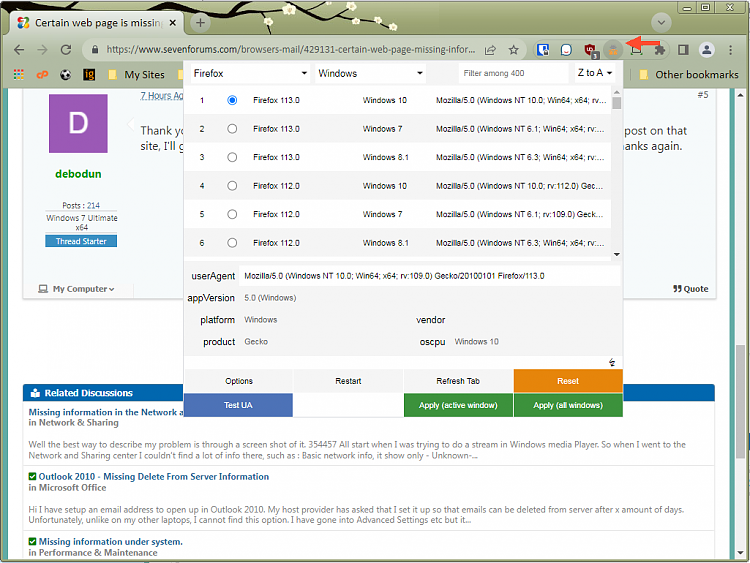Viewport: 750px width, 563px height.
Task: Click the User-Agent Switcher extension icon
Action: pyautogui.click(x=613, y=49)
